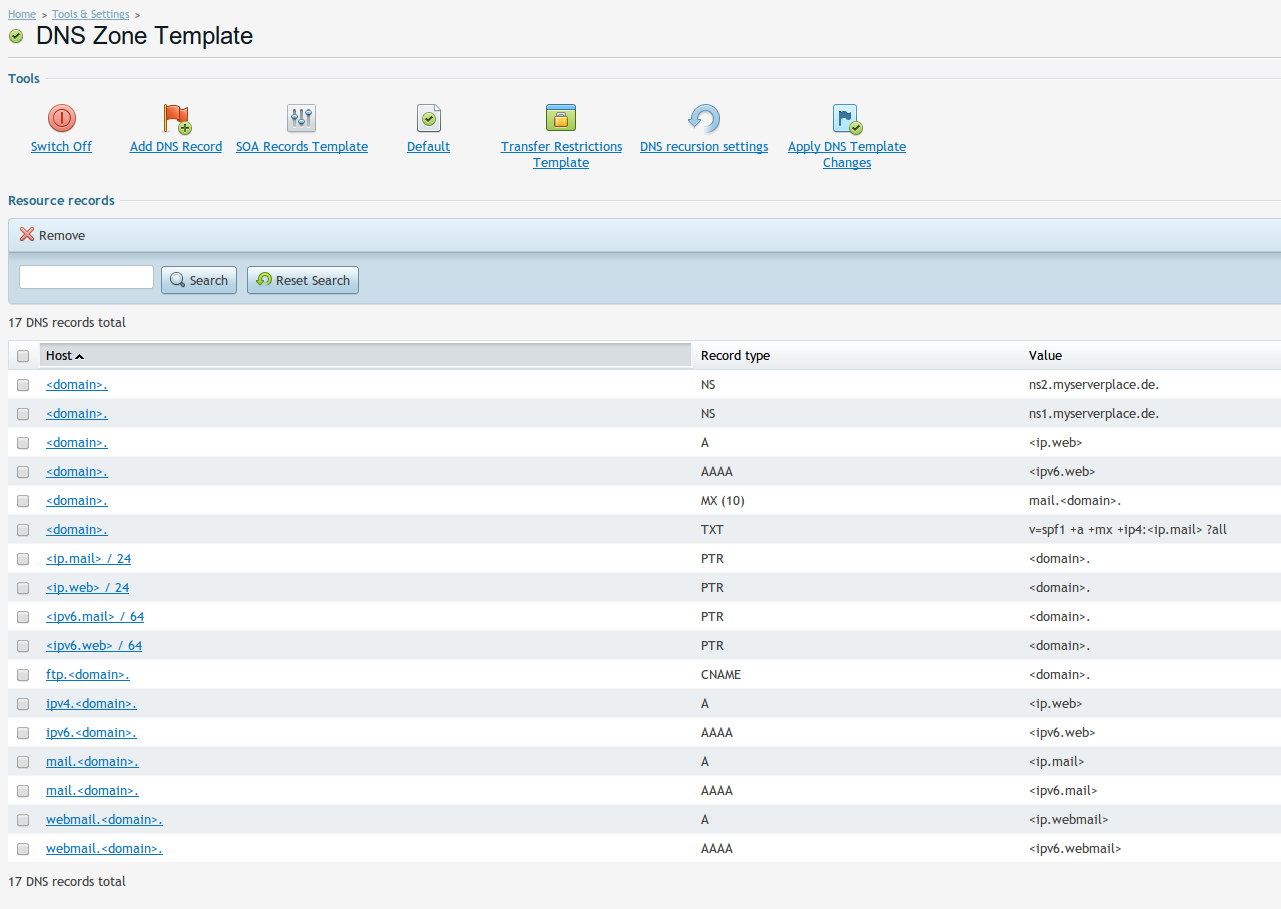Check the webmail.<domain>. AAAA record checkbox
This screenshot has width=1281, height=909.
pyautogui.click(x=23, y=849)
